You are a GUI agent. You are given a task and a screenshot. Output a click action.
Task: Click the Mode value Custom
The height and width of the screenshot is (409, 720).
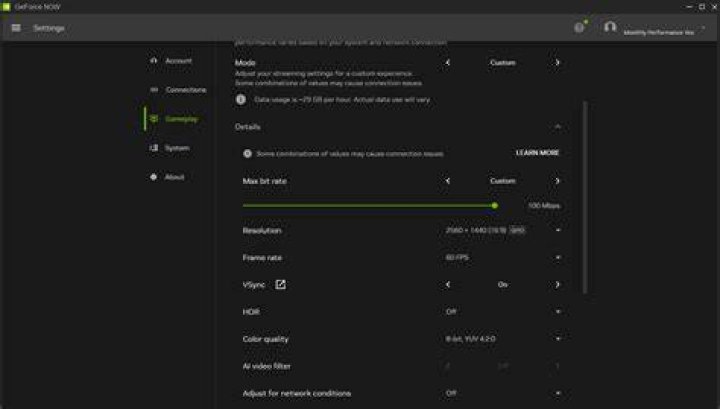503,62
